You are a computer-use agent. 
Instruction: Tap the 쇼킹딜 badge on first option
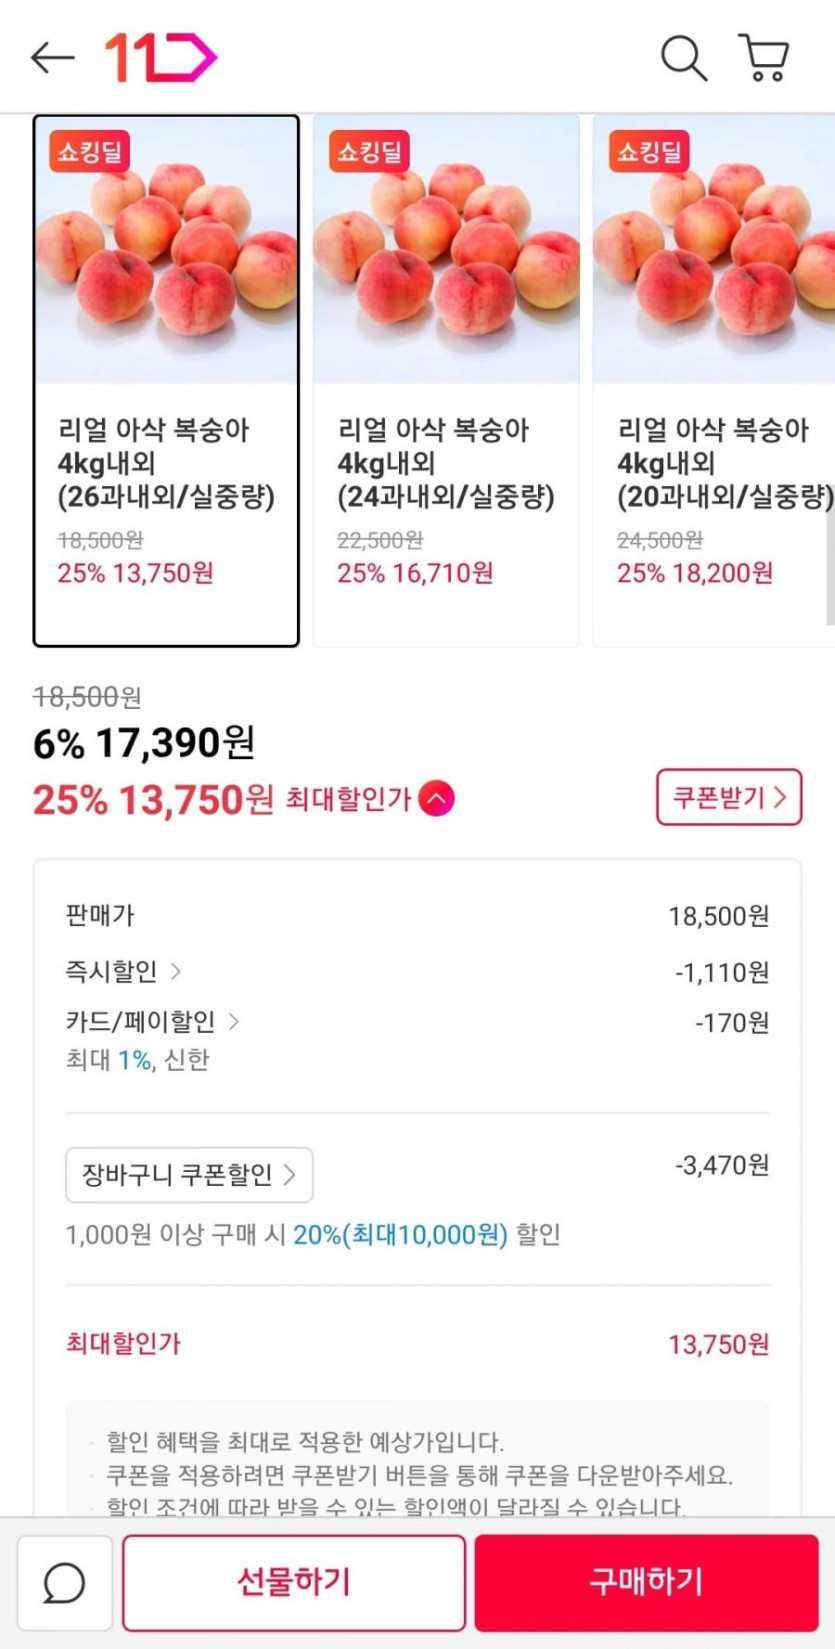(x=90, y=152)
